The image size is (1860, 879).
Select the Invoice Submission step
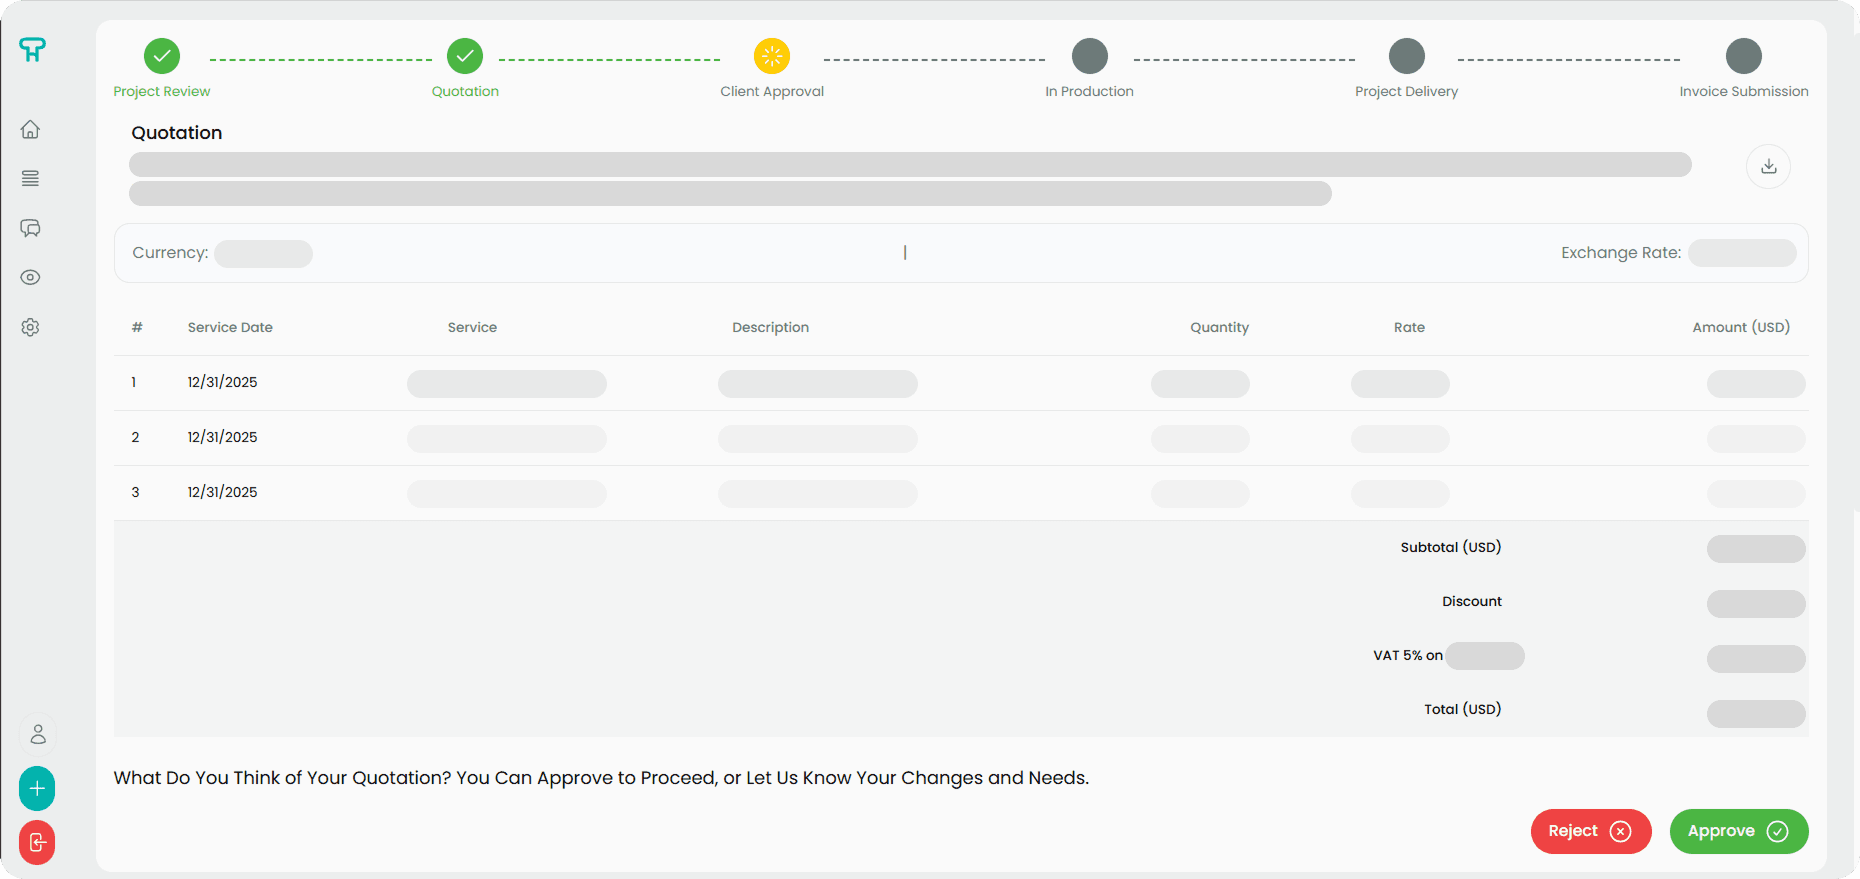click(1743, 56)
